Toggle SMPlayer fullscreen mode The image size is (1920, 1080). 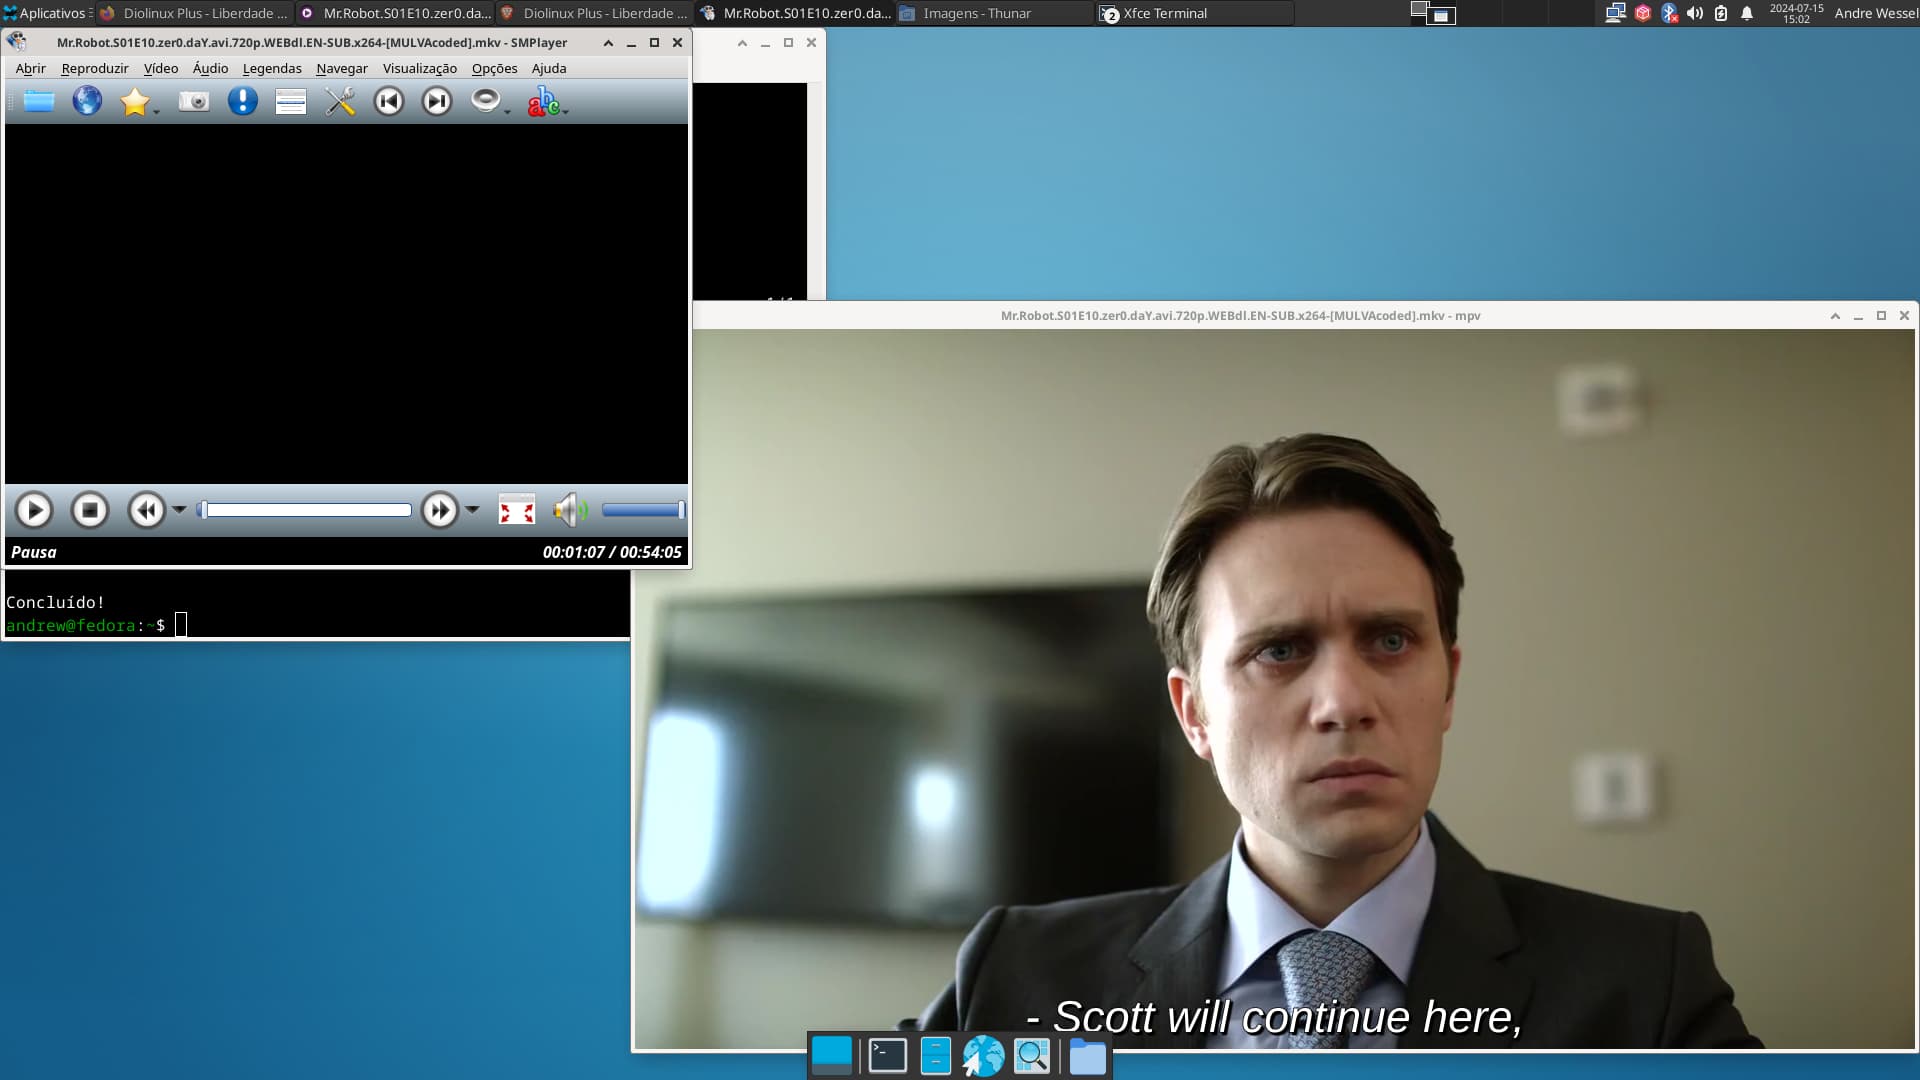tap(517, 510)
